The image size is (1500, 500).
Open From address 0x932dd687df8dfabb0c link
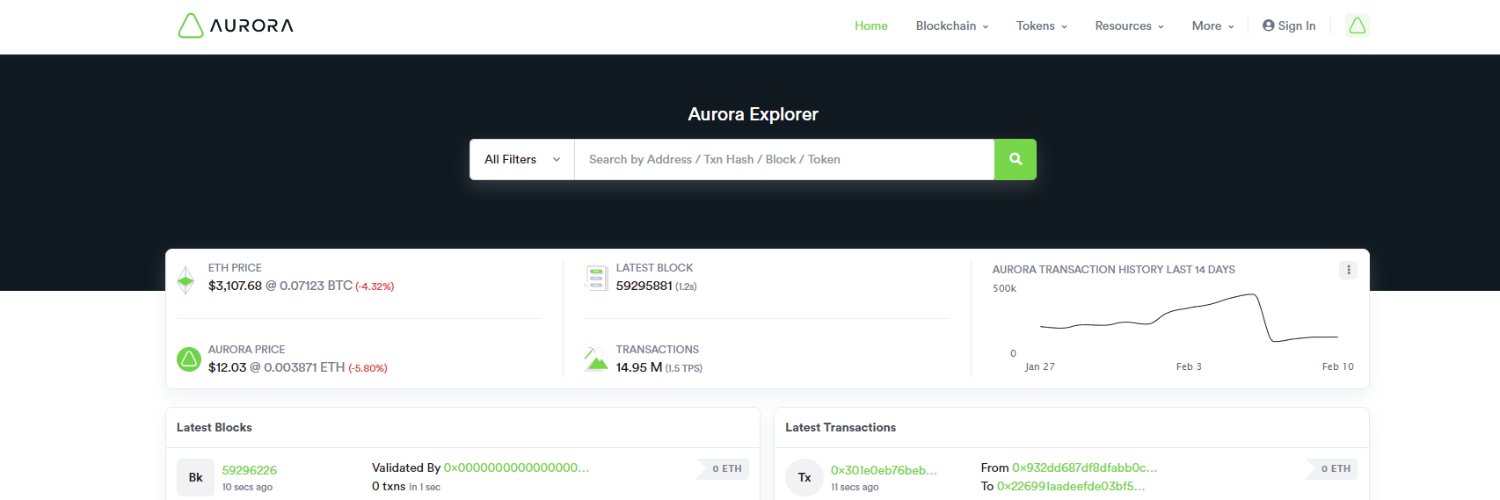pos(1085,467)
